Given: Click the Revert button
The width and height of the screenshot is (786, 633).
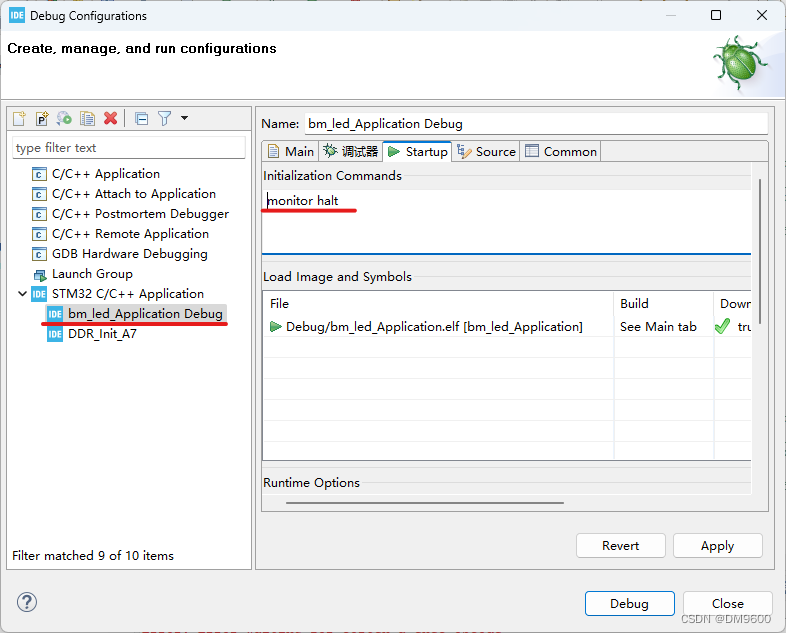Looking at the screenshot, I should (621, 546).
